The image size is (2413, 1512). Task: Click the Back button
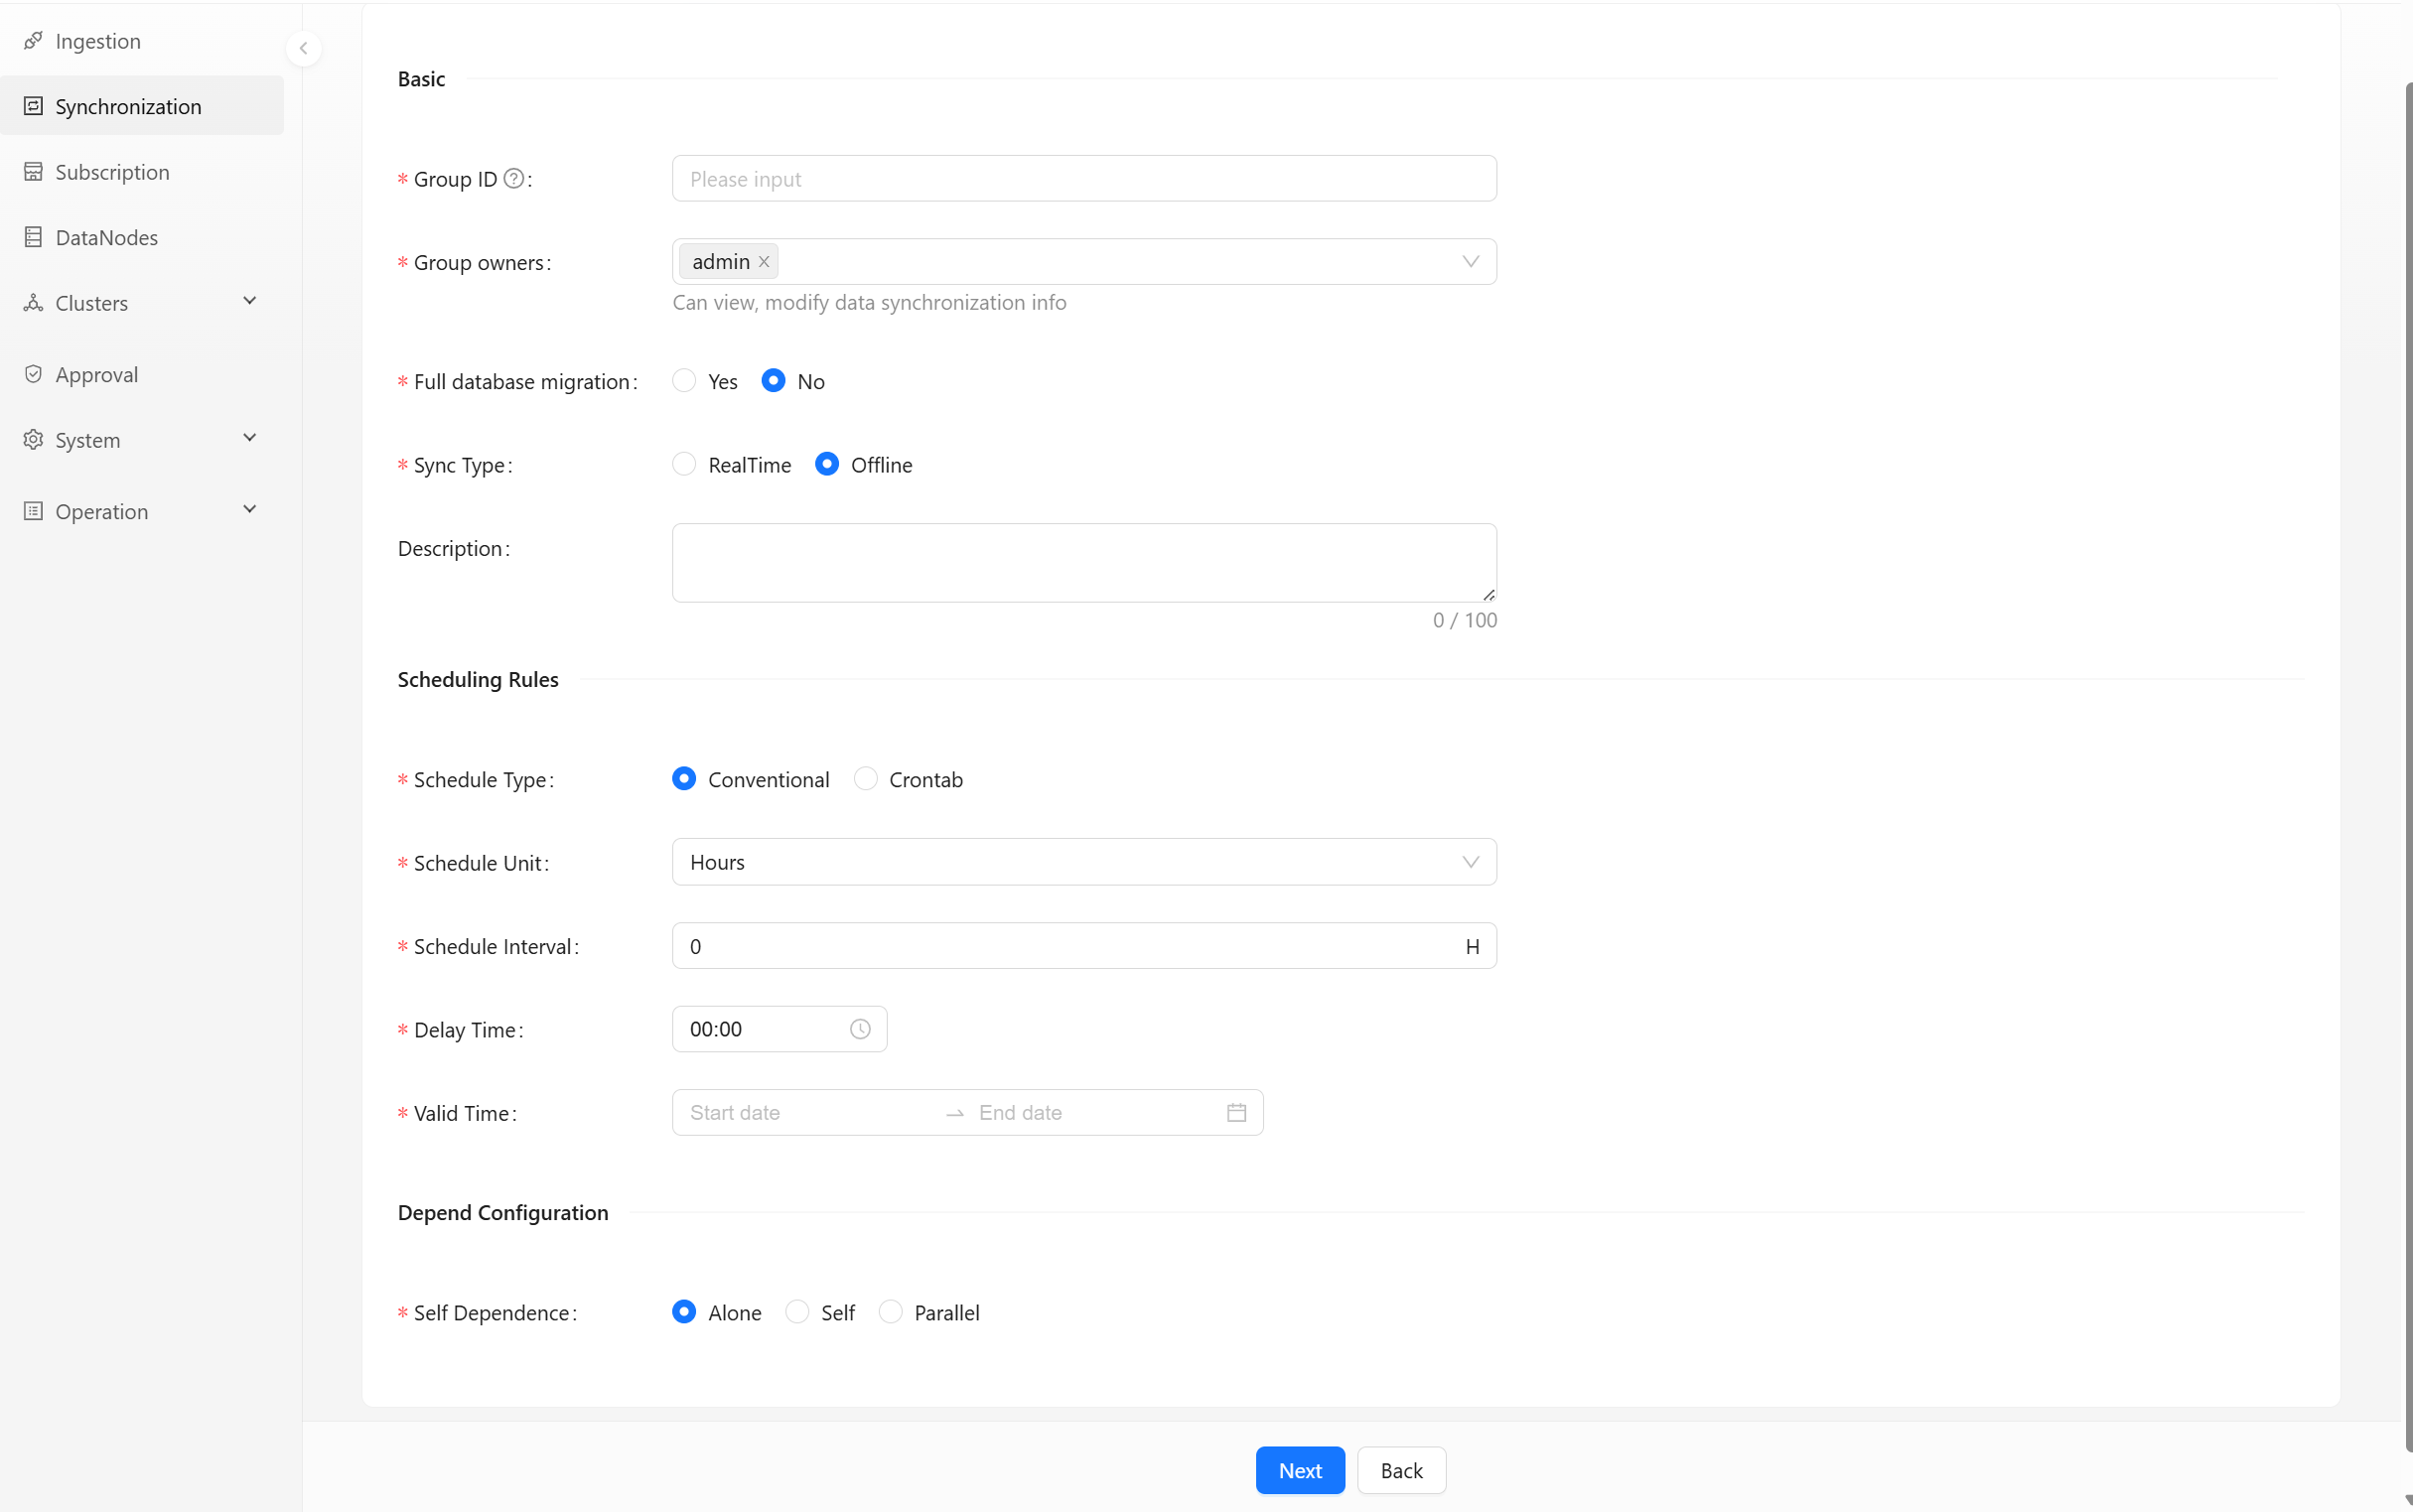point(1400,1470)
